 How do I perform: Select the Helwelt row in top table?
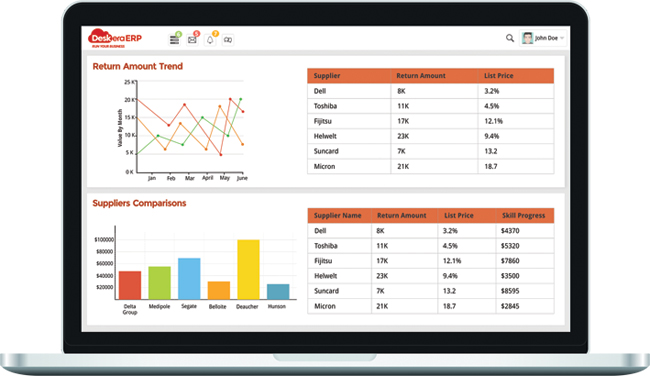[x=430, y=136]
